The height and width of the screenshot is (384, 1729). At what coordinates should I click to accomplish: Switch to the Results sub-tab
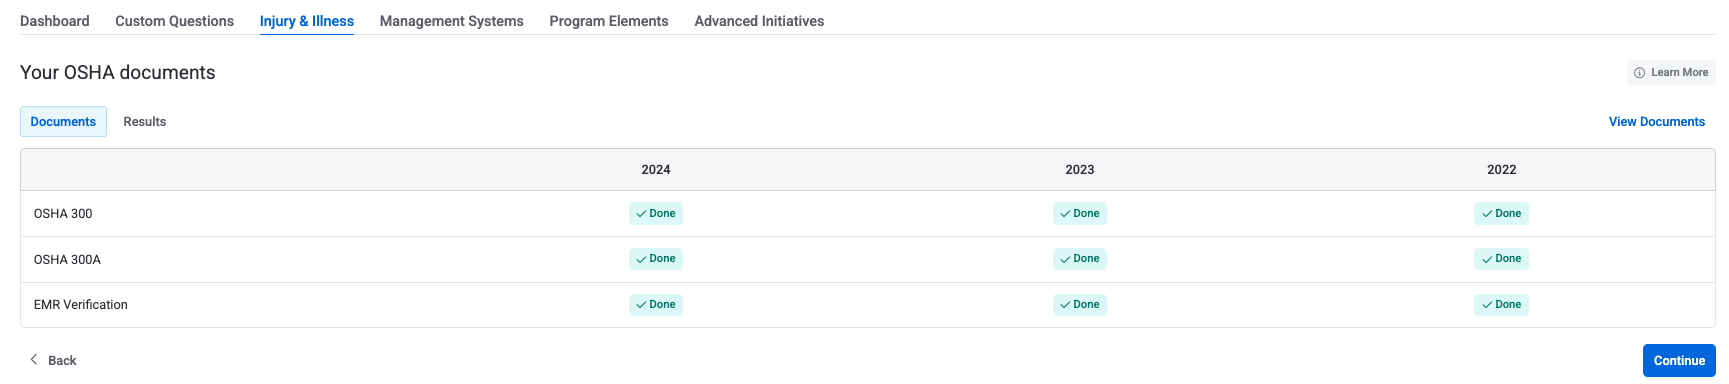[x=145, y=121]
